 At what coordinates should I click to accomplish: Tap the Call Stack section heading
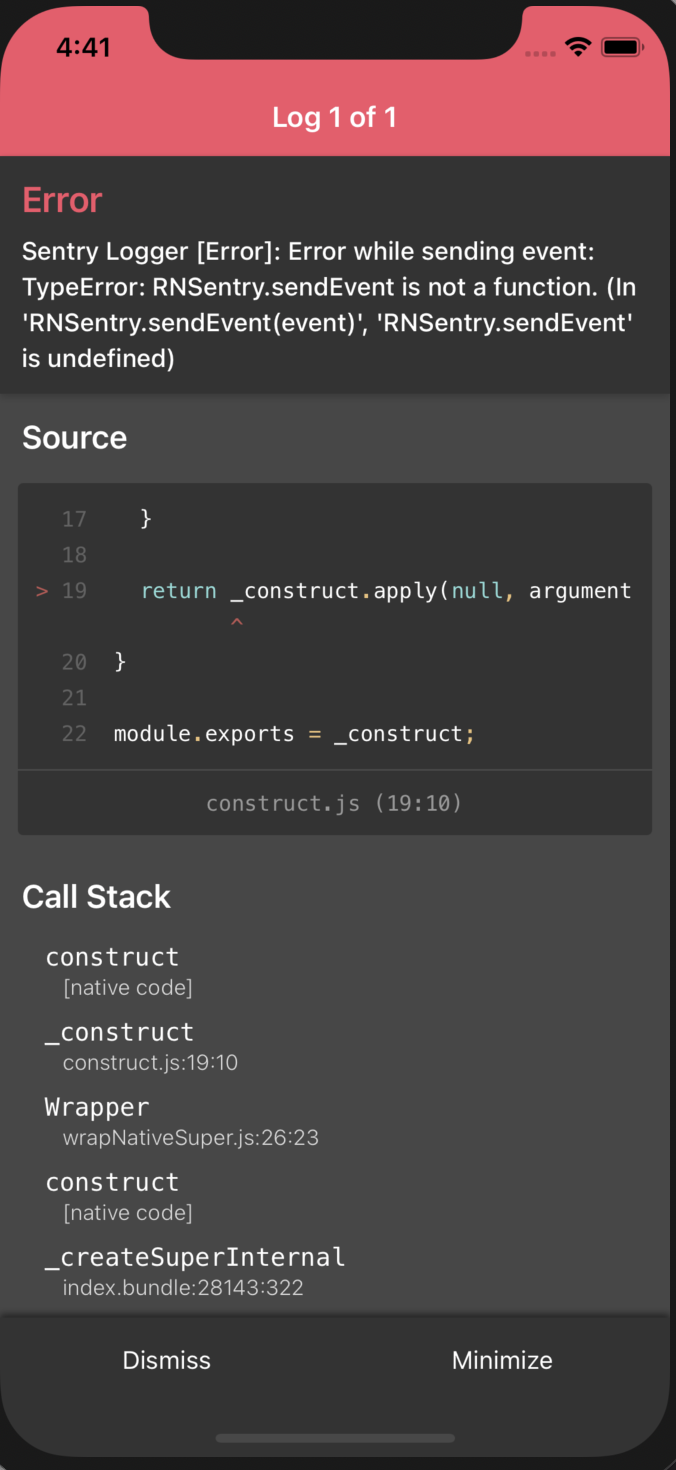(96, 897)
